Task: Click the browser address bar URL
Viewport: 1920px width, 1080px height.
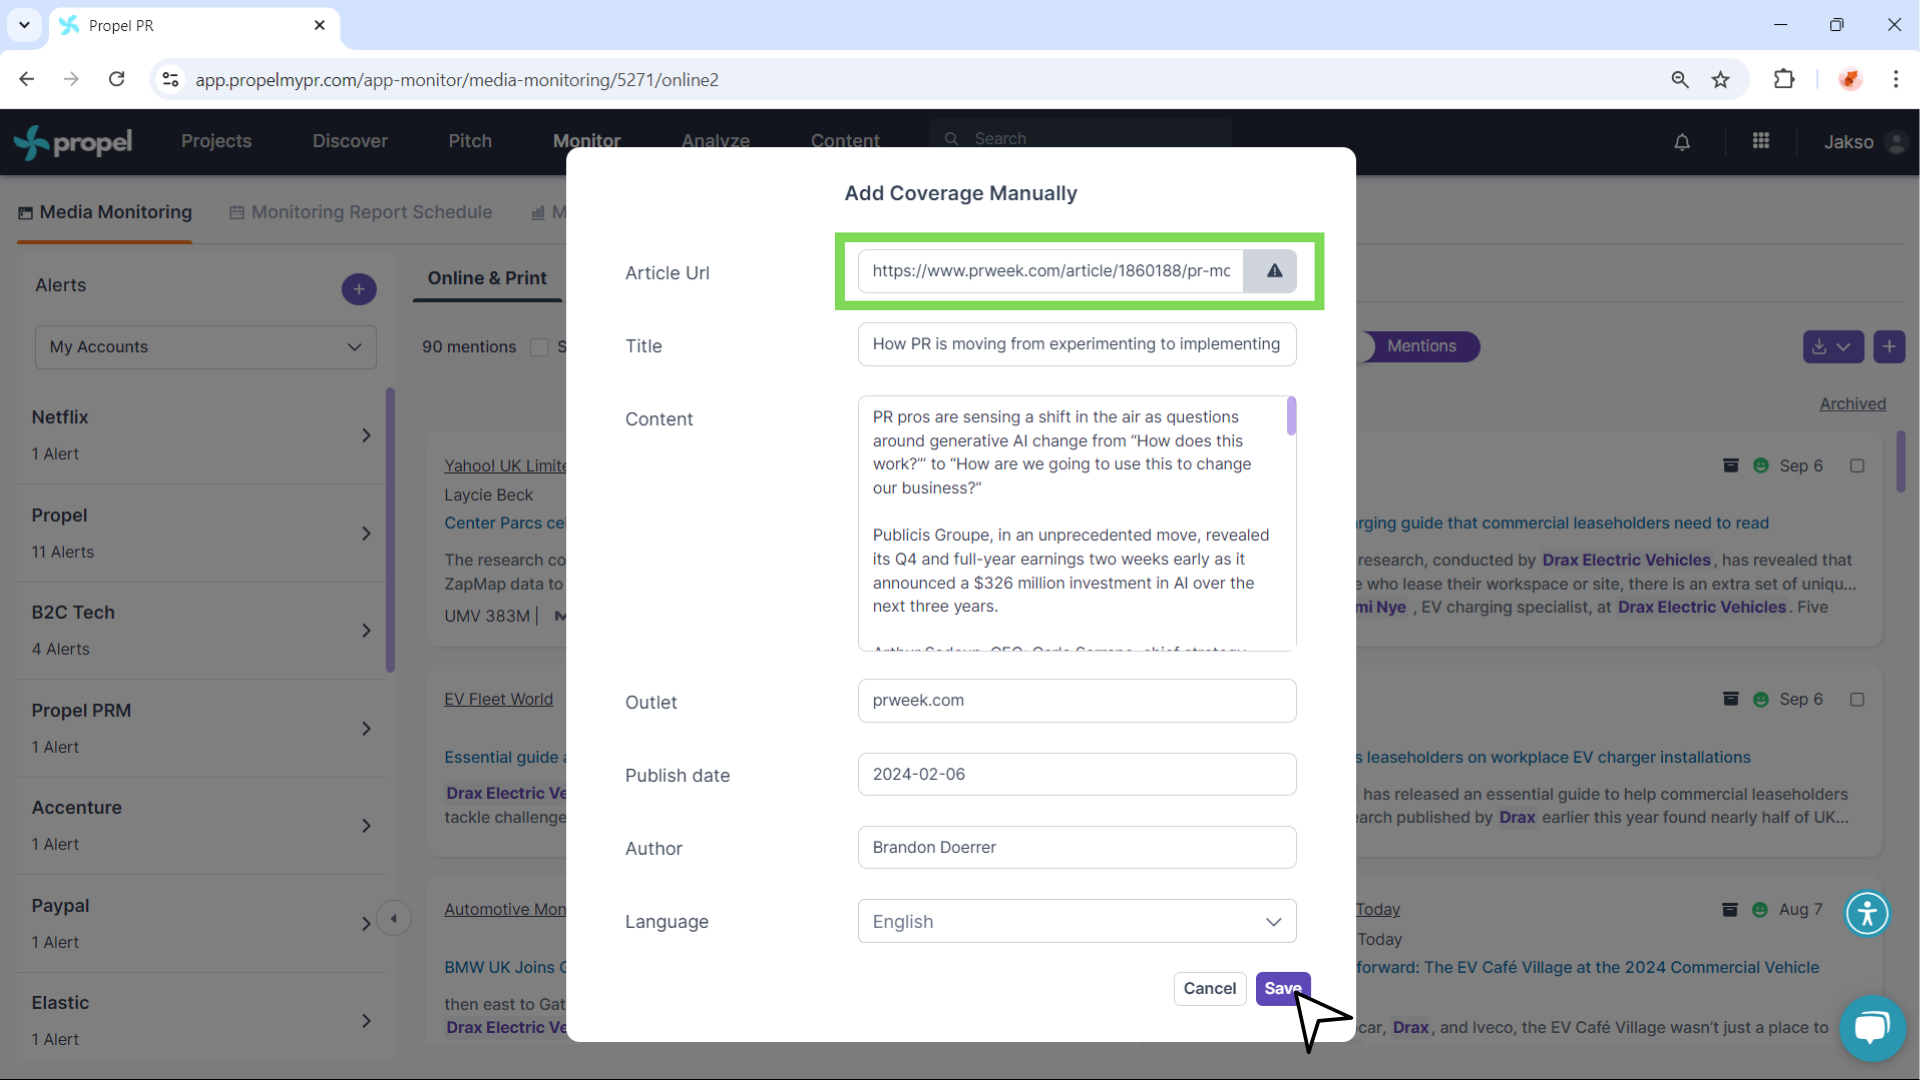Action: coord(456,80)
